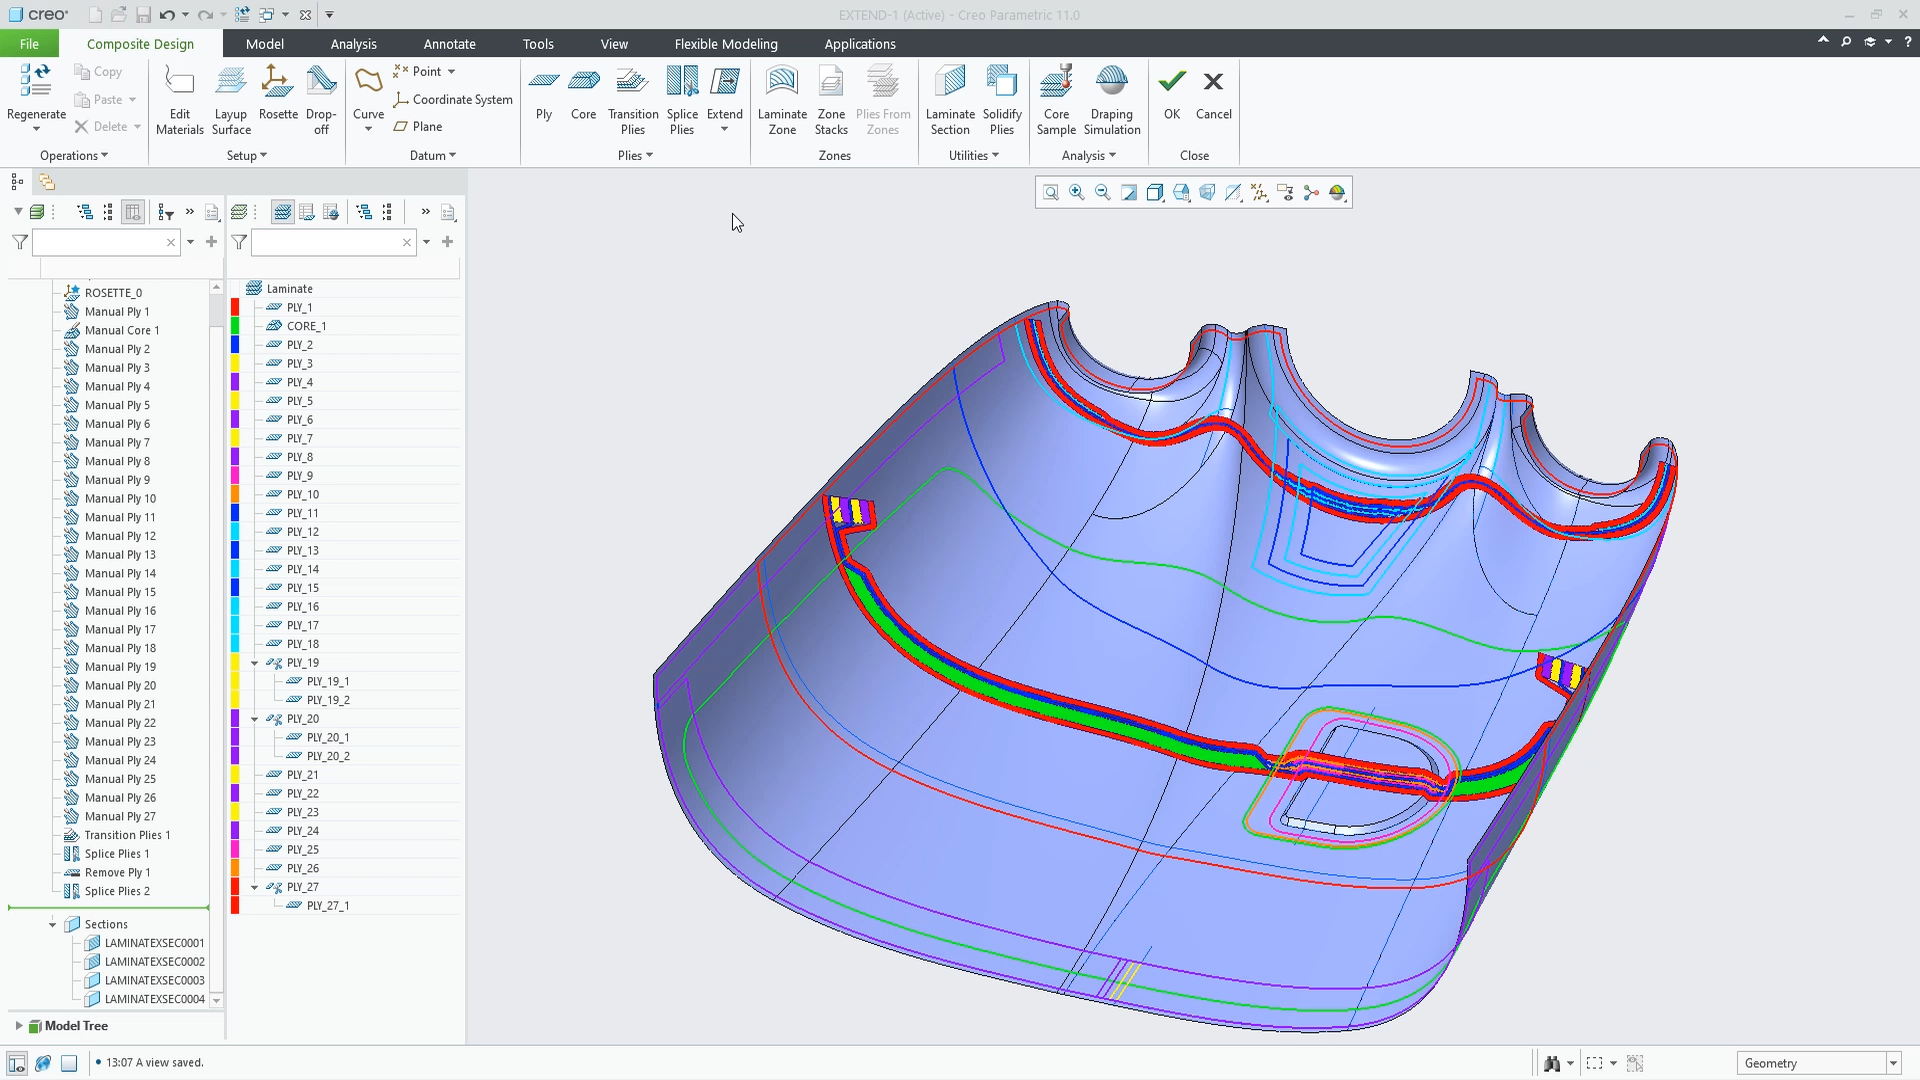Toggle perspective view in graphics toolbar
1920x1080 pixels.
point(1207,193)
